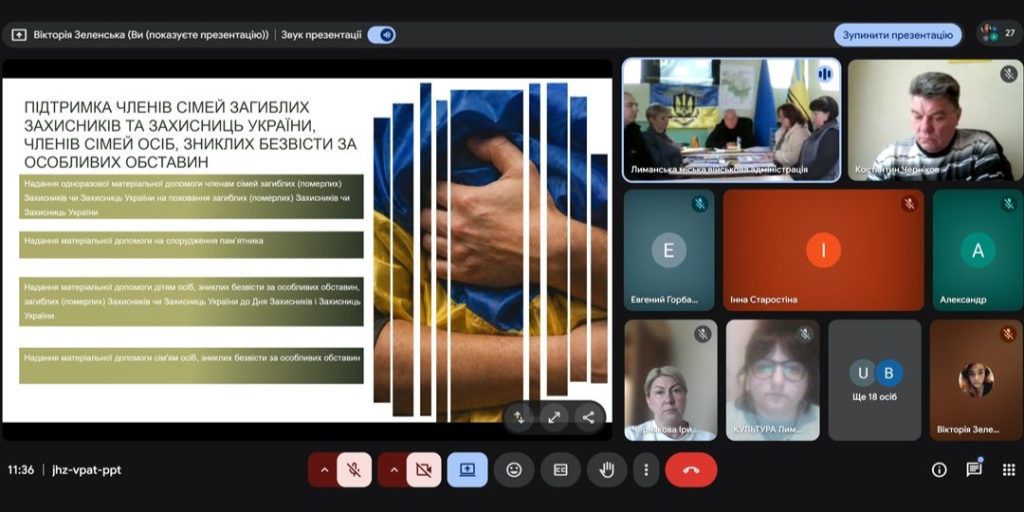Turn on closed captions
The height and width of the screenshot is (512, 1024).
561,469
